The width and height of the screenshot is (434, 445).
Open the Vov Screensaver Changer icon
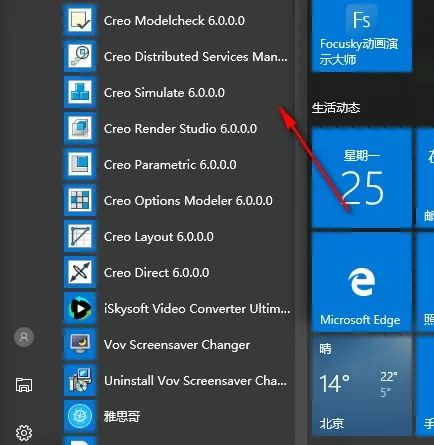pos(80,344)
